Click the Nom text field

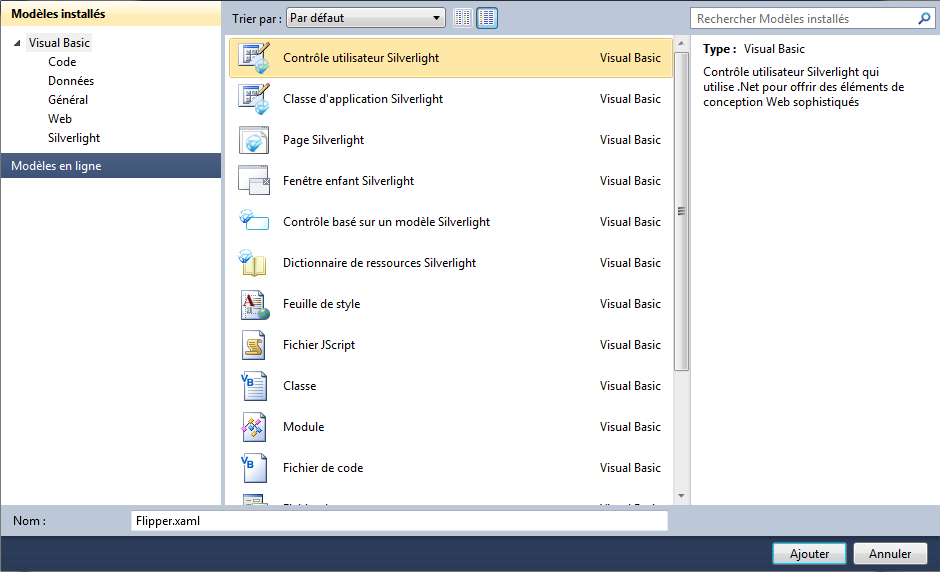(x=398, y=521)
